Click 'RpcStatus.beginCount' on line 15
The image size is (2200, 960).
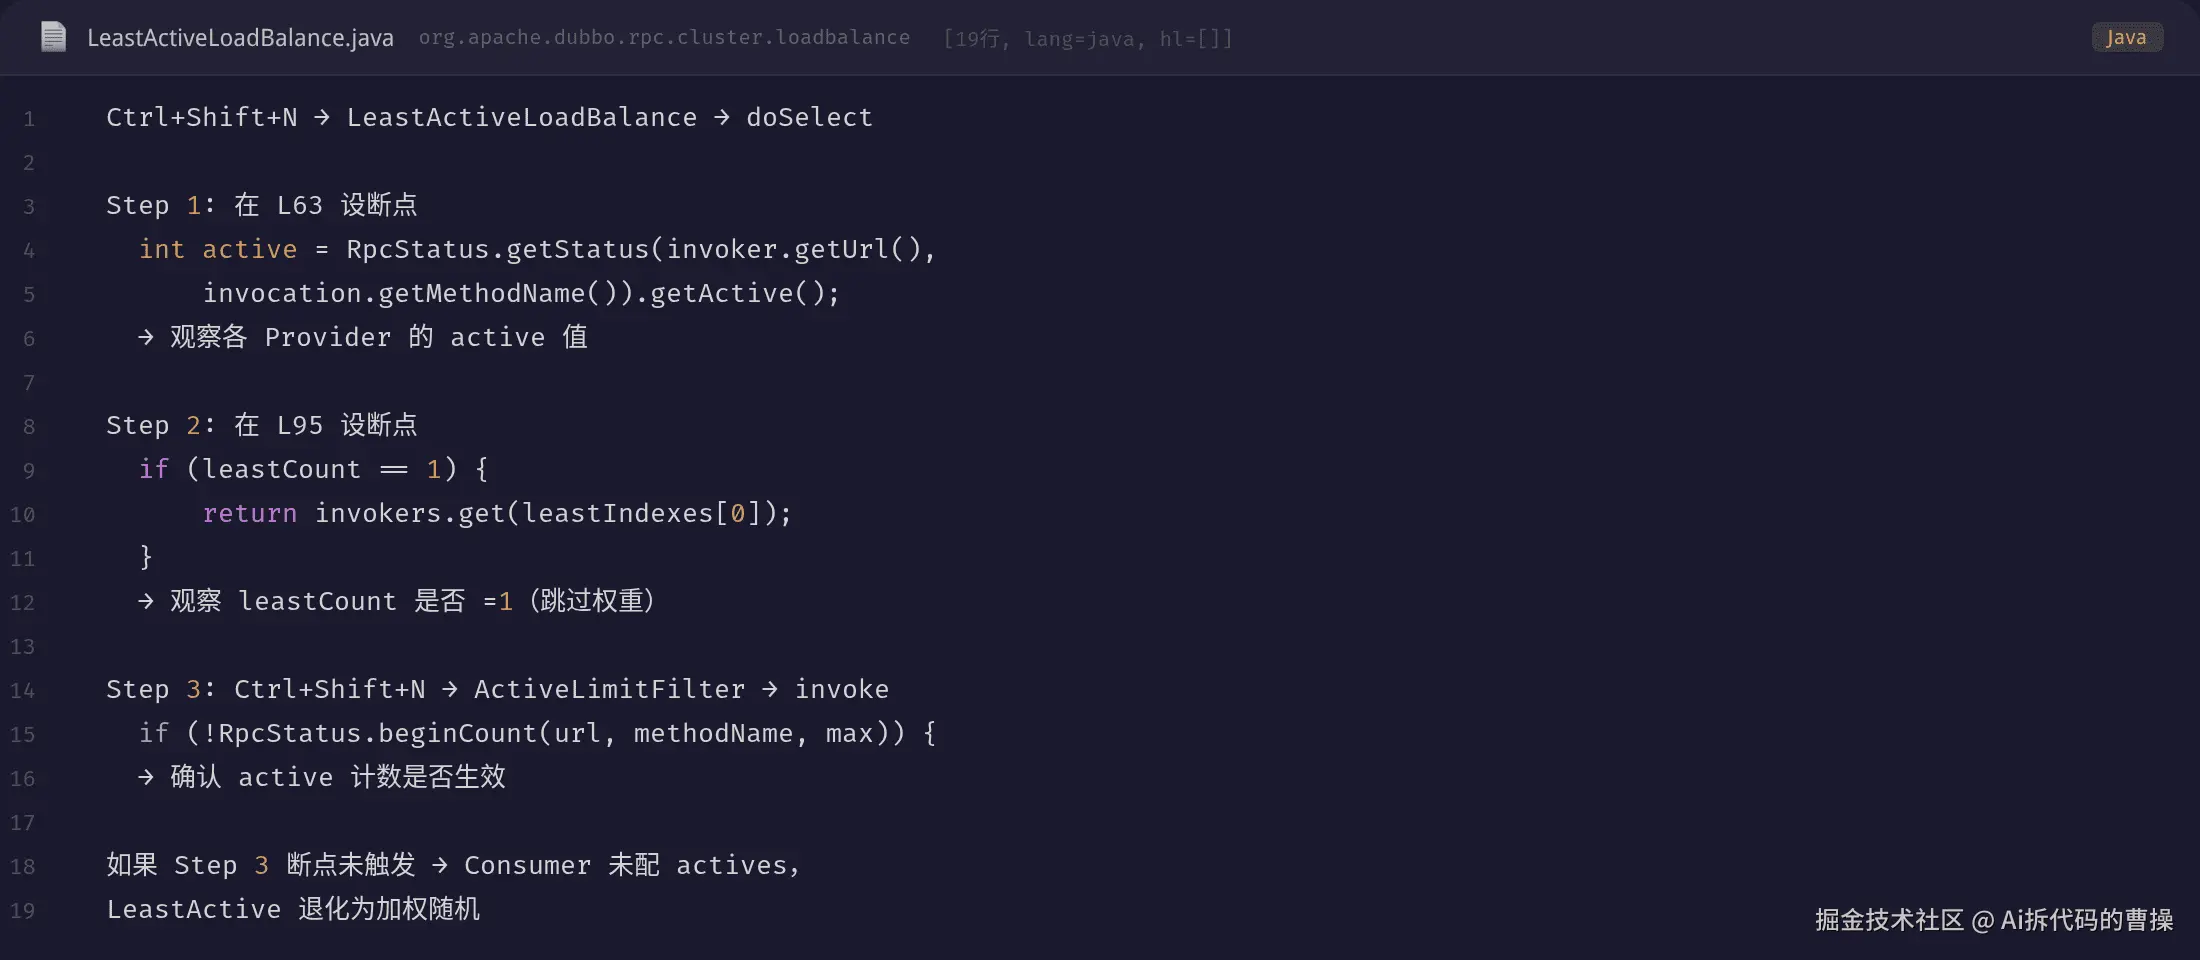(378, 733)
